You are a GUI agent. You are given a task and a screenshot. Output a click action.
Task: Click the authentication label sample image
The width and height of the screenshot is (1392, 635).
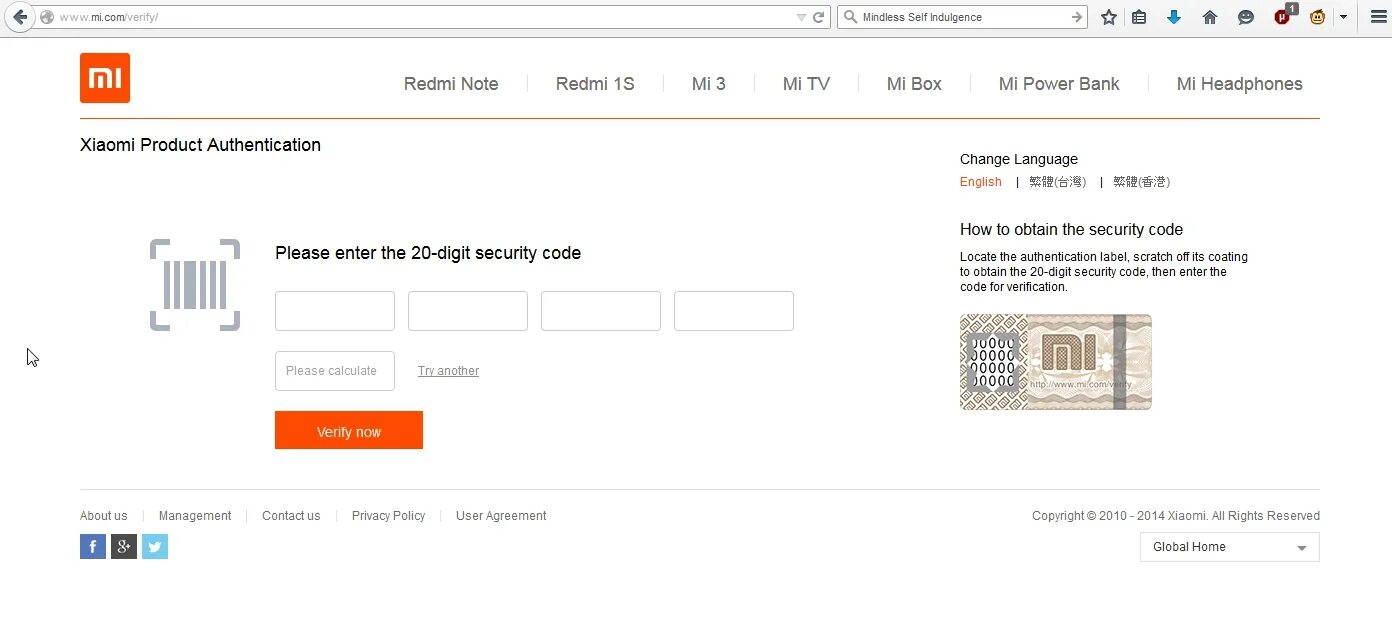coord(1055,362)
